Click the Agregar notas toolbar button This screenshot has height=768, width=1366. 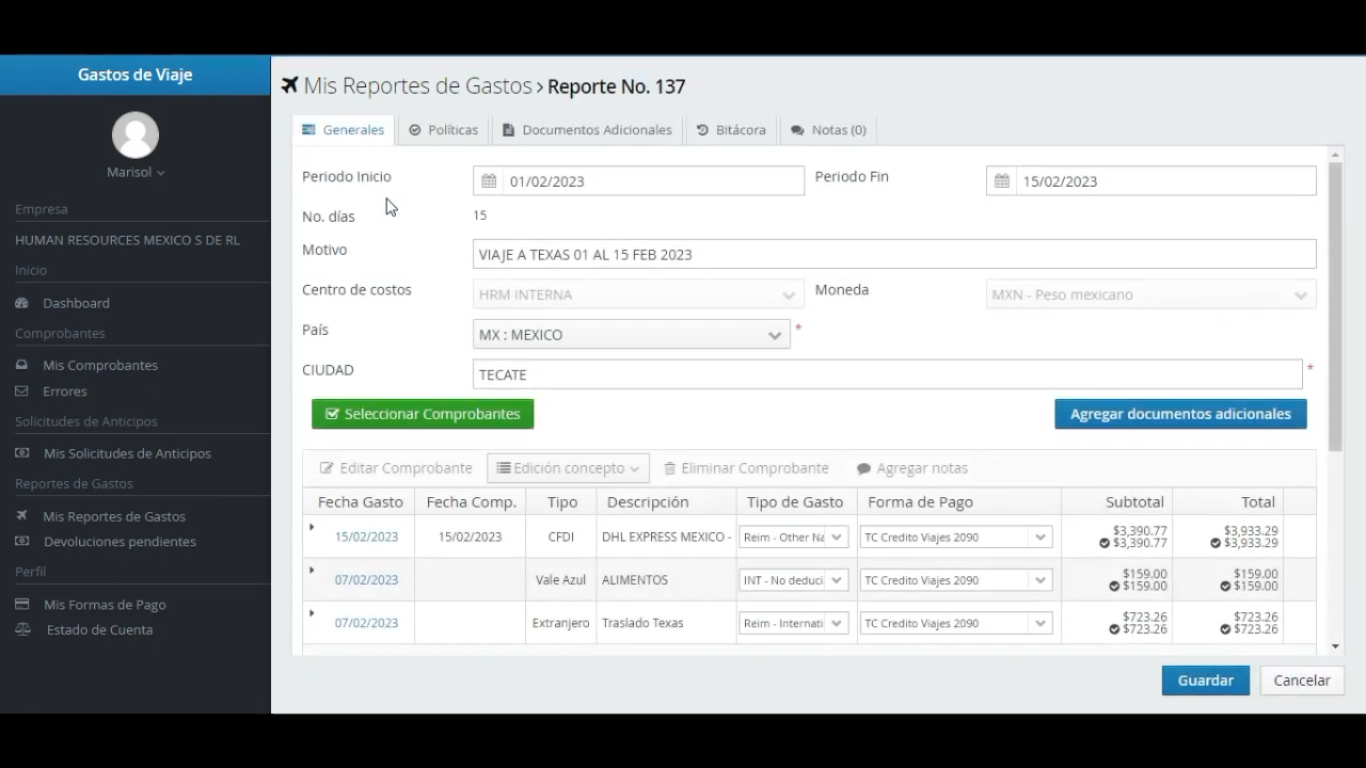912,468
